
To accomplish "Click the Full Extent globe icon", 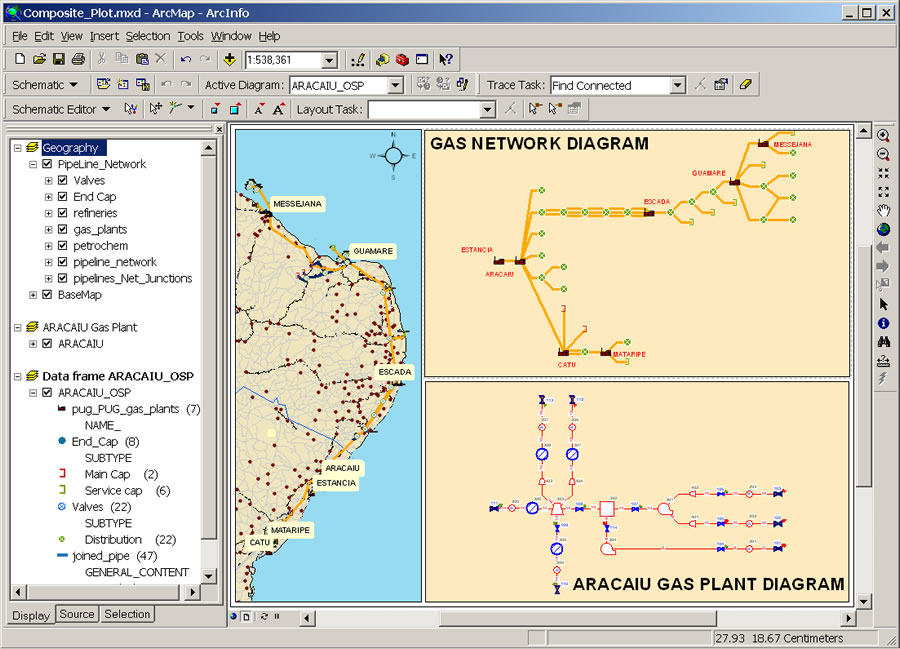I will [x=883, y=229].
